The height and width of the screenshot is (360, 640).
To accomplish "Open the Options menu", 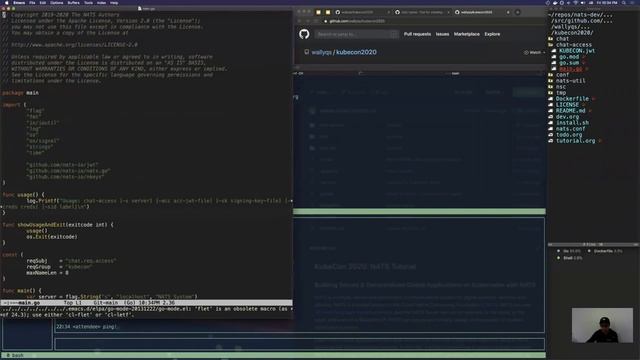I will coord(57,2).
